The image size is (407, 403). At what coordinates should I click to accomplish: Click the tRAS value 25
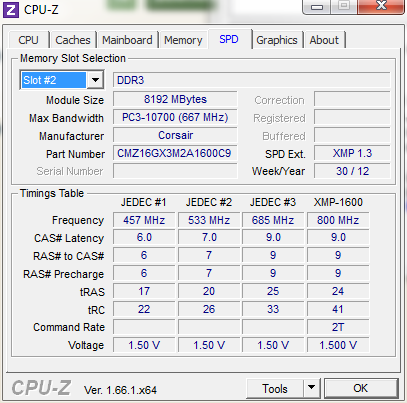coord(273,291)
